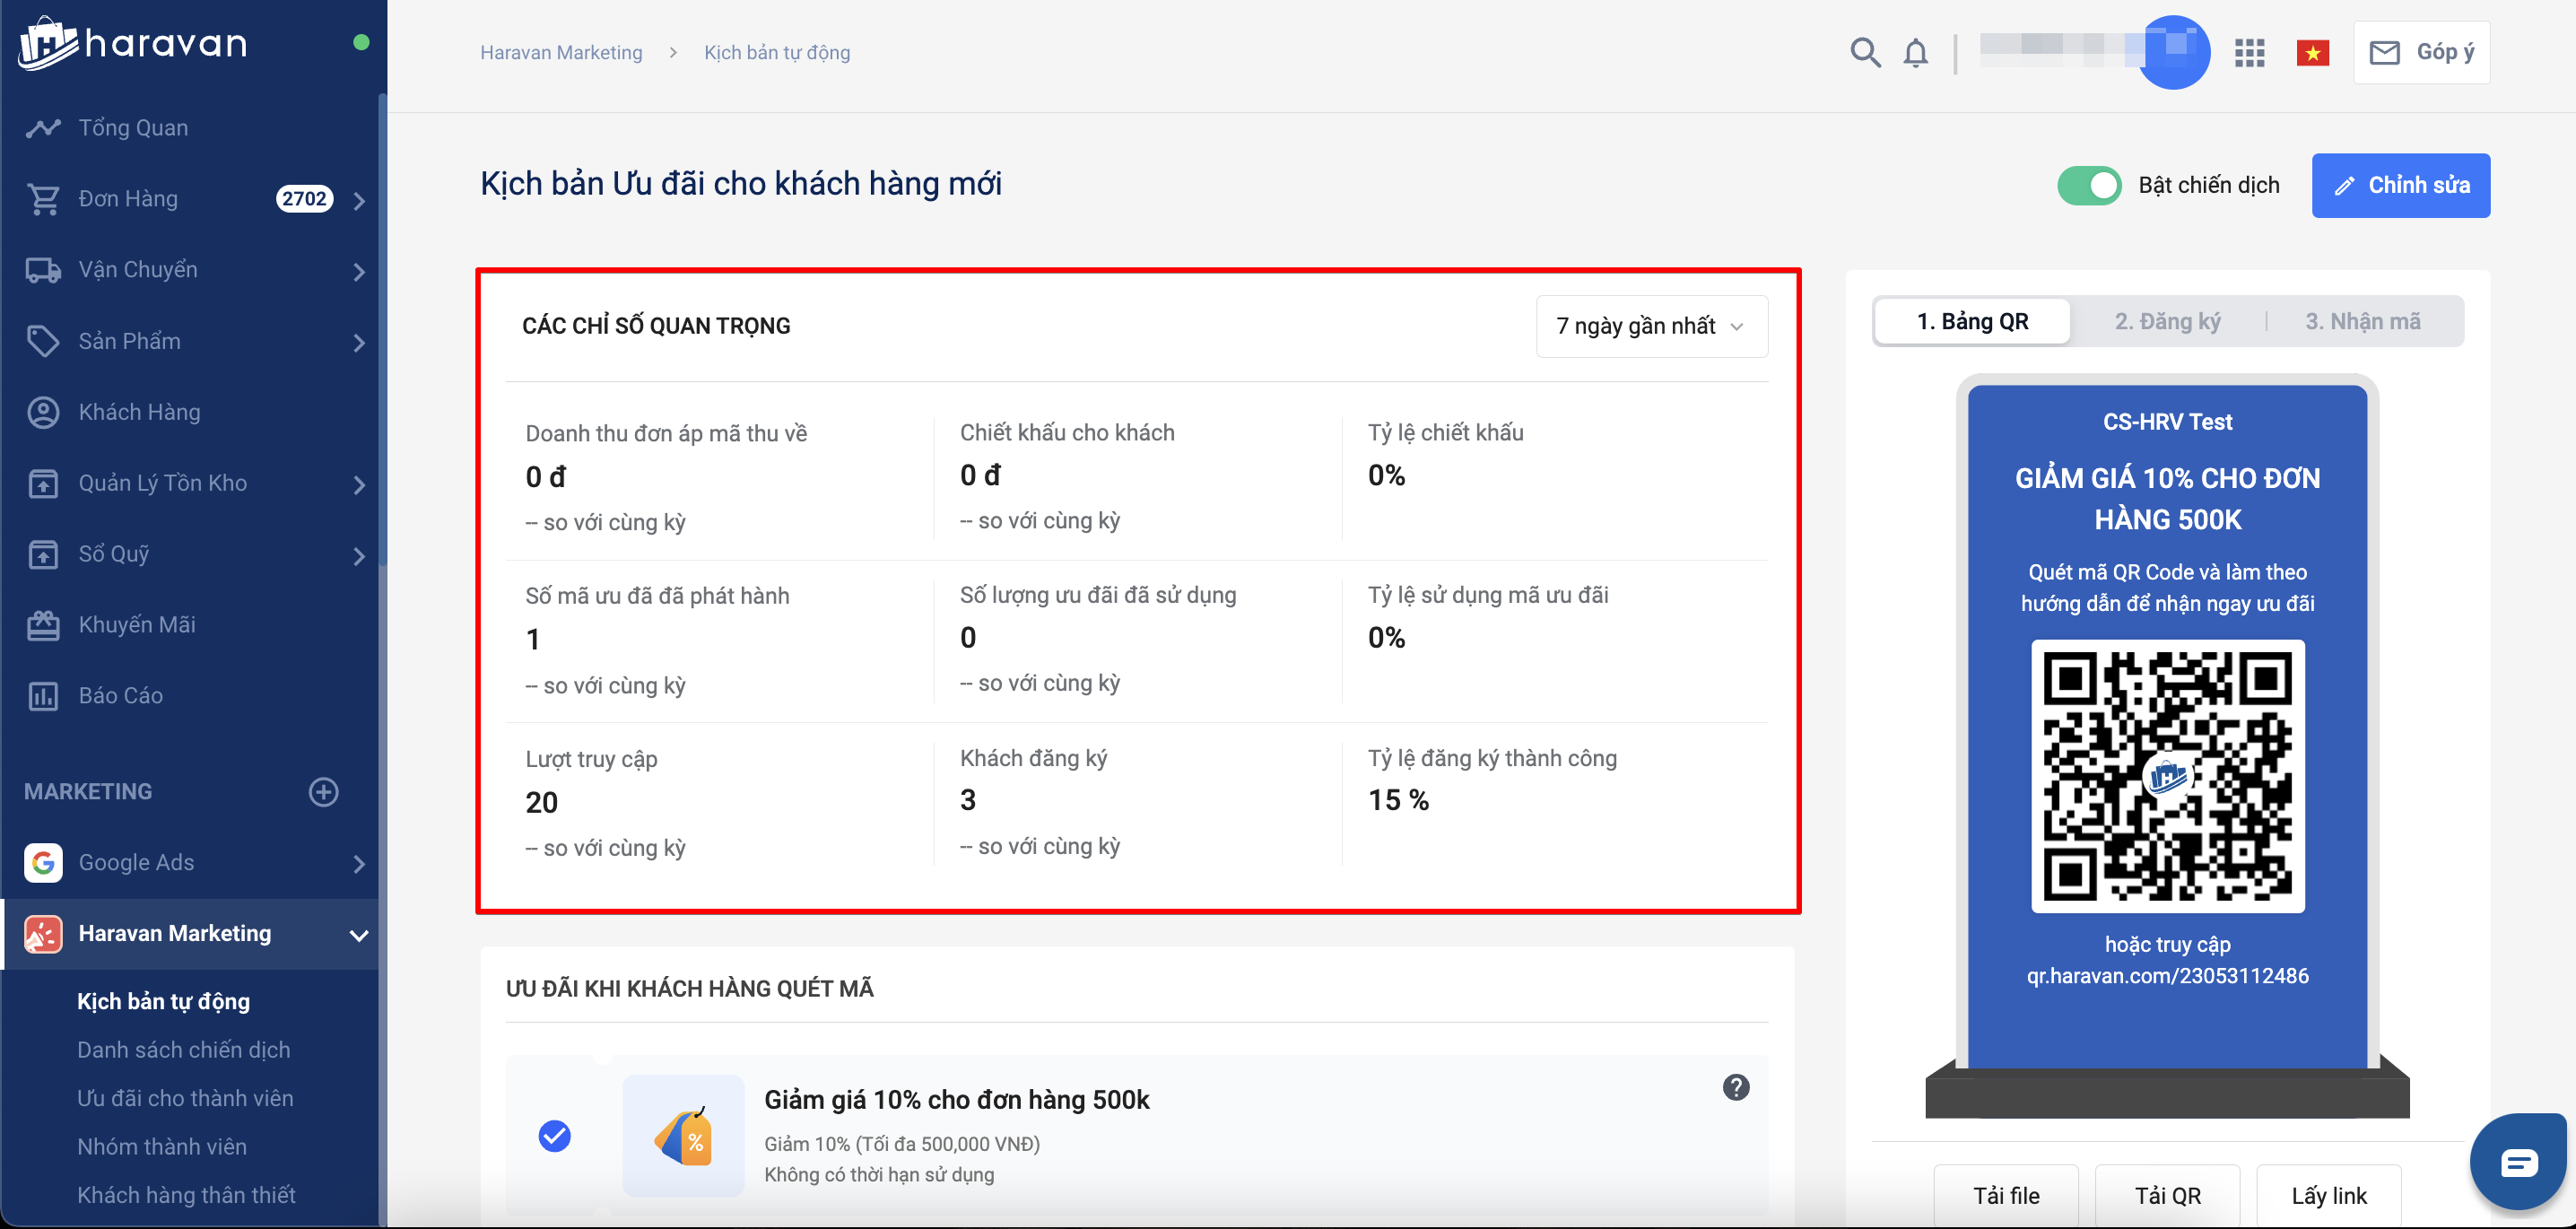
Task: Click the sidebar vertical scrollbar
Action: click(382, 330)
